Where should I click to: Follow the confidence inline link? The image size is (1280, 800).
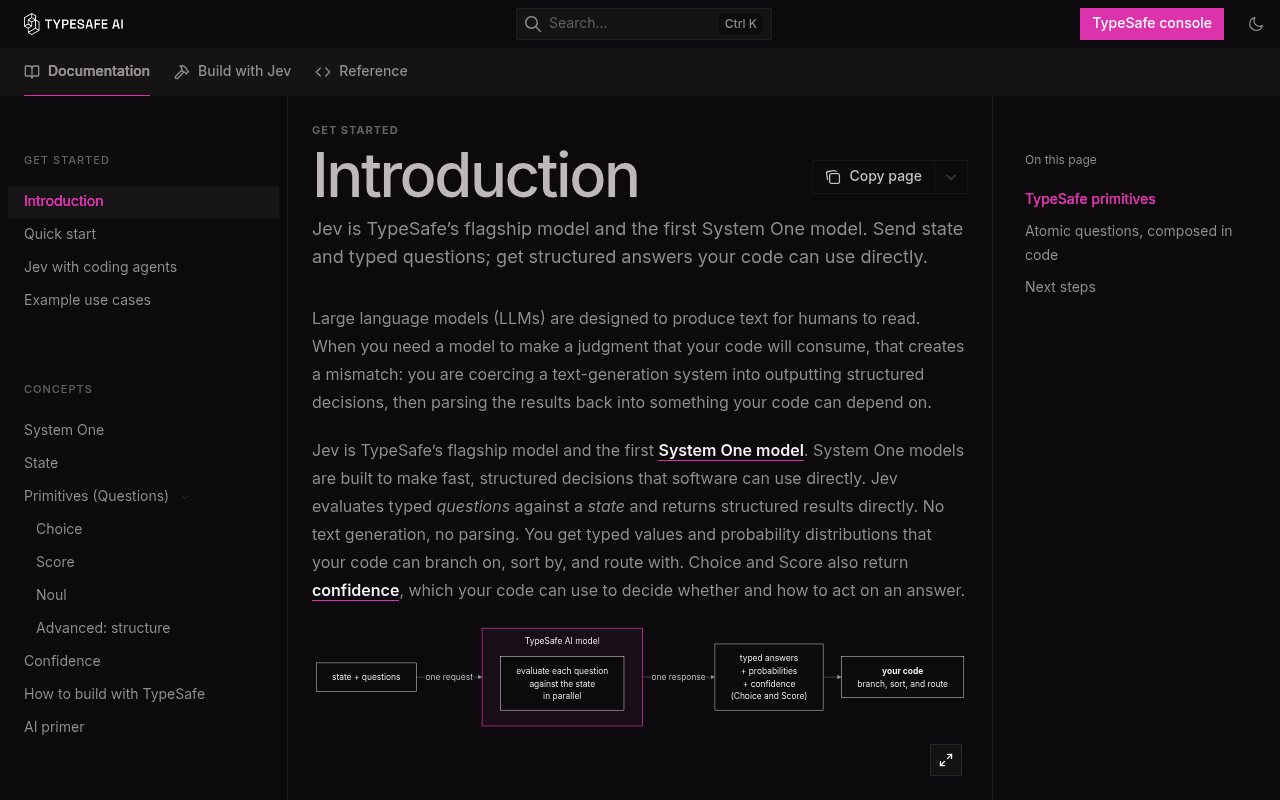point(355,590)
